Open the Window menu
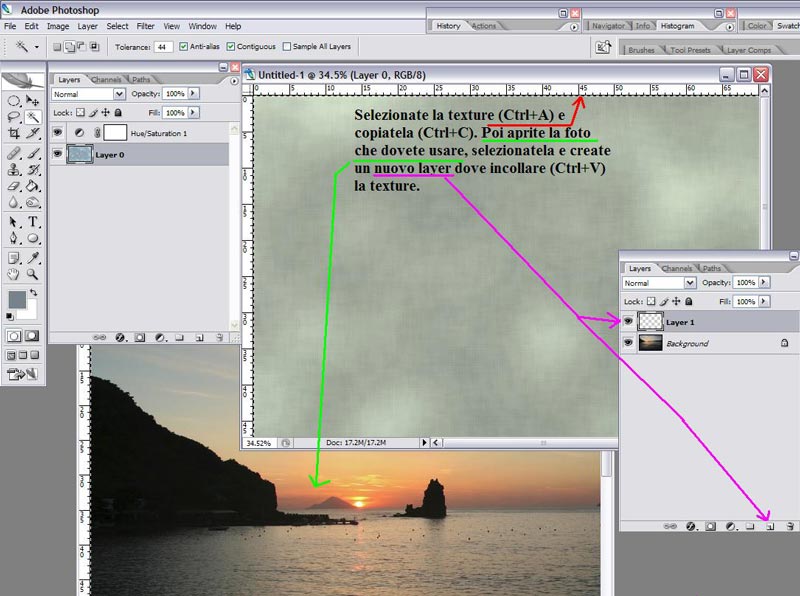The image size is (800, 596). 203,26
